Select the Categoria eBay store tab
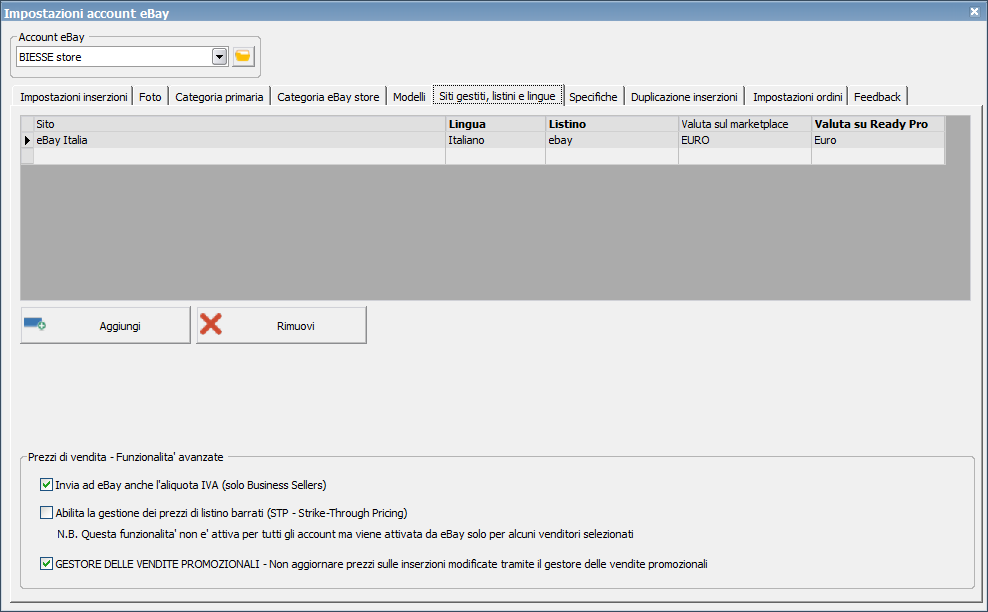 click(328, 96)
